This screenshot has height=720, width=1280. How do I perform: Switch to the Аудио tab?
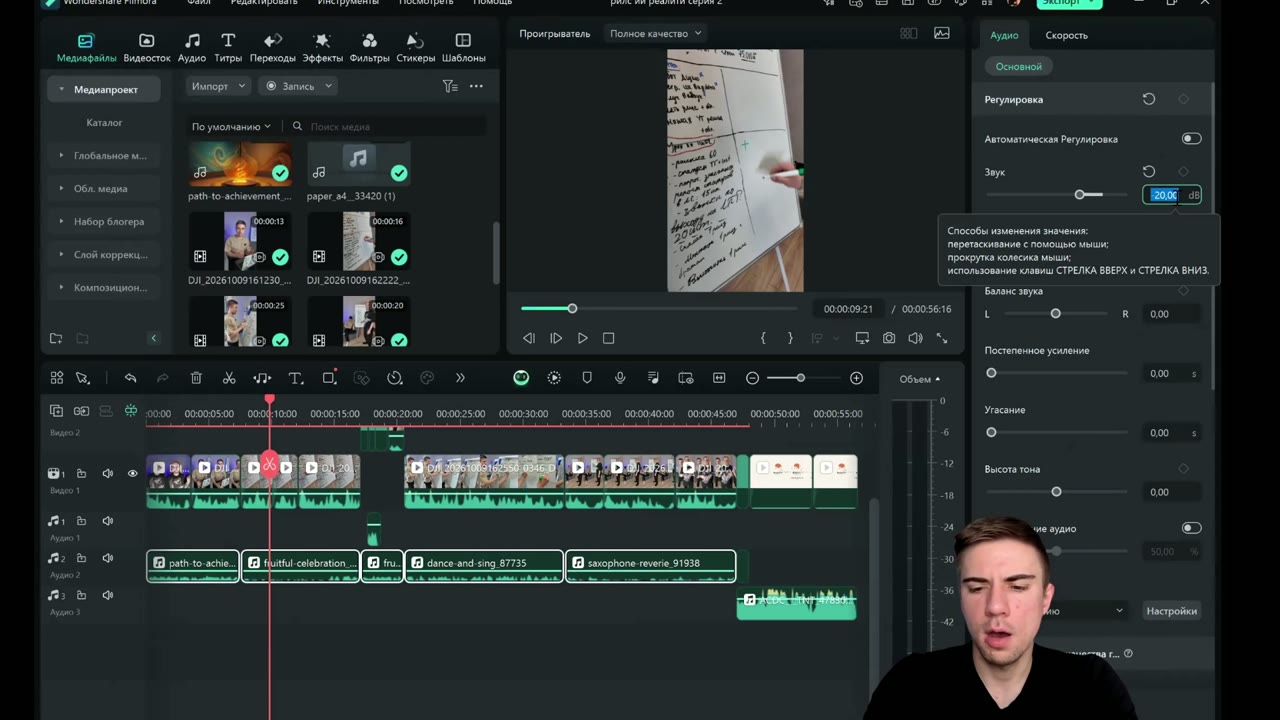point(1004,35)
